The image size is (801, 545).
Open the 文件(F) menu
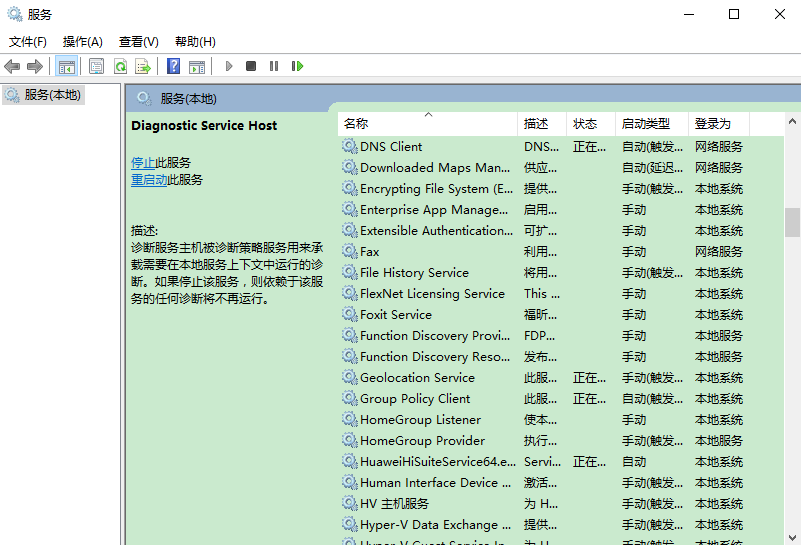[x=28, y=42]
